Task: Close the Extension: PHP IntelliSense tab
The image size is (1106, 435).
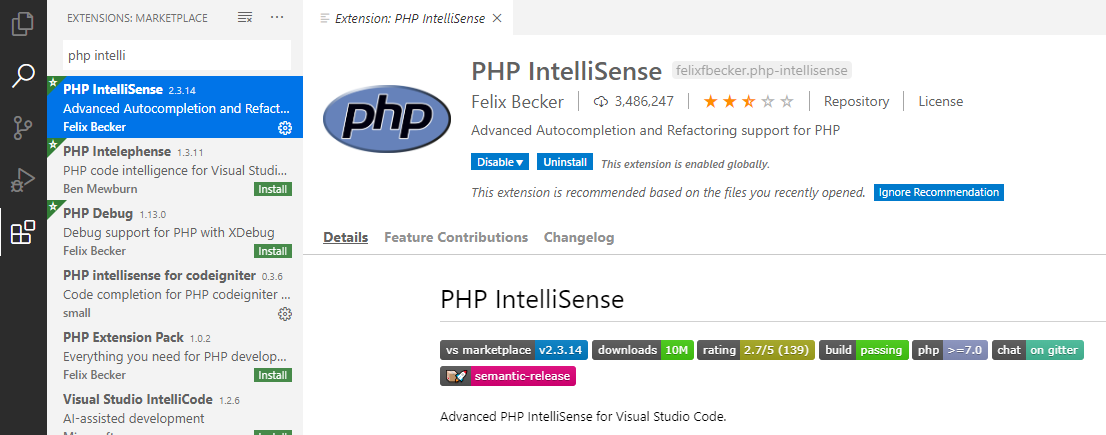Action: [497, 19]
